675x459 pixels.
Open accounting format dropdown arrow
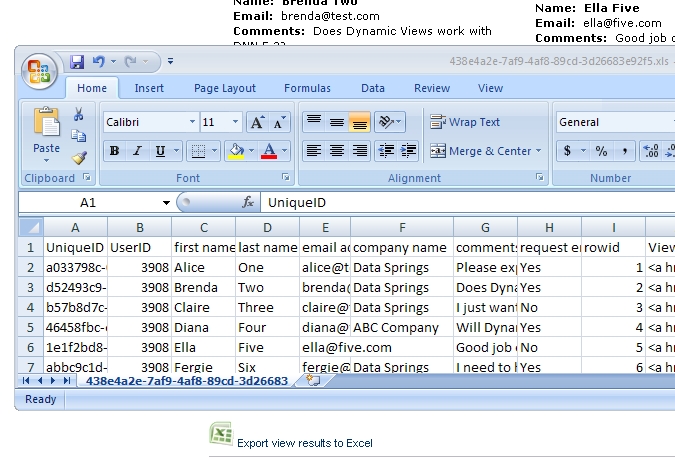tap(584, 151)
